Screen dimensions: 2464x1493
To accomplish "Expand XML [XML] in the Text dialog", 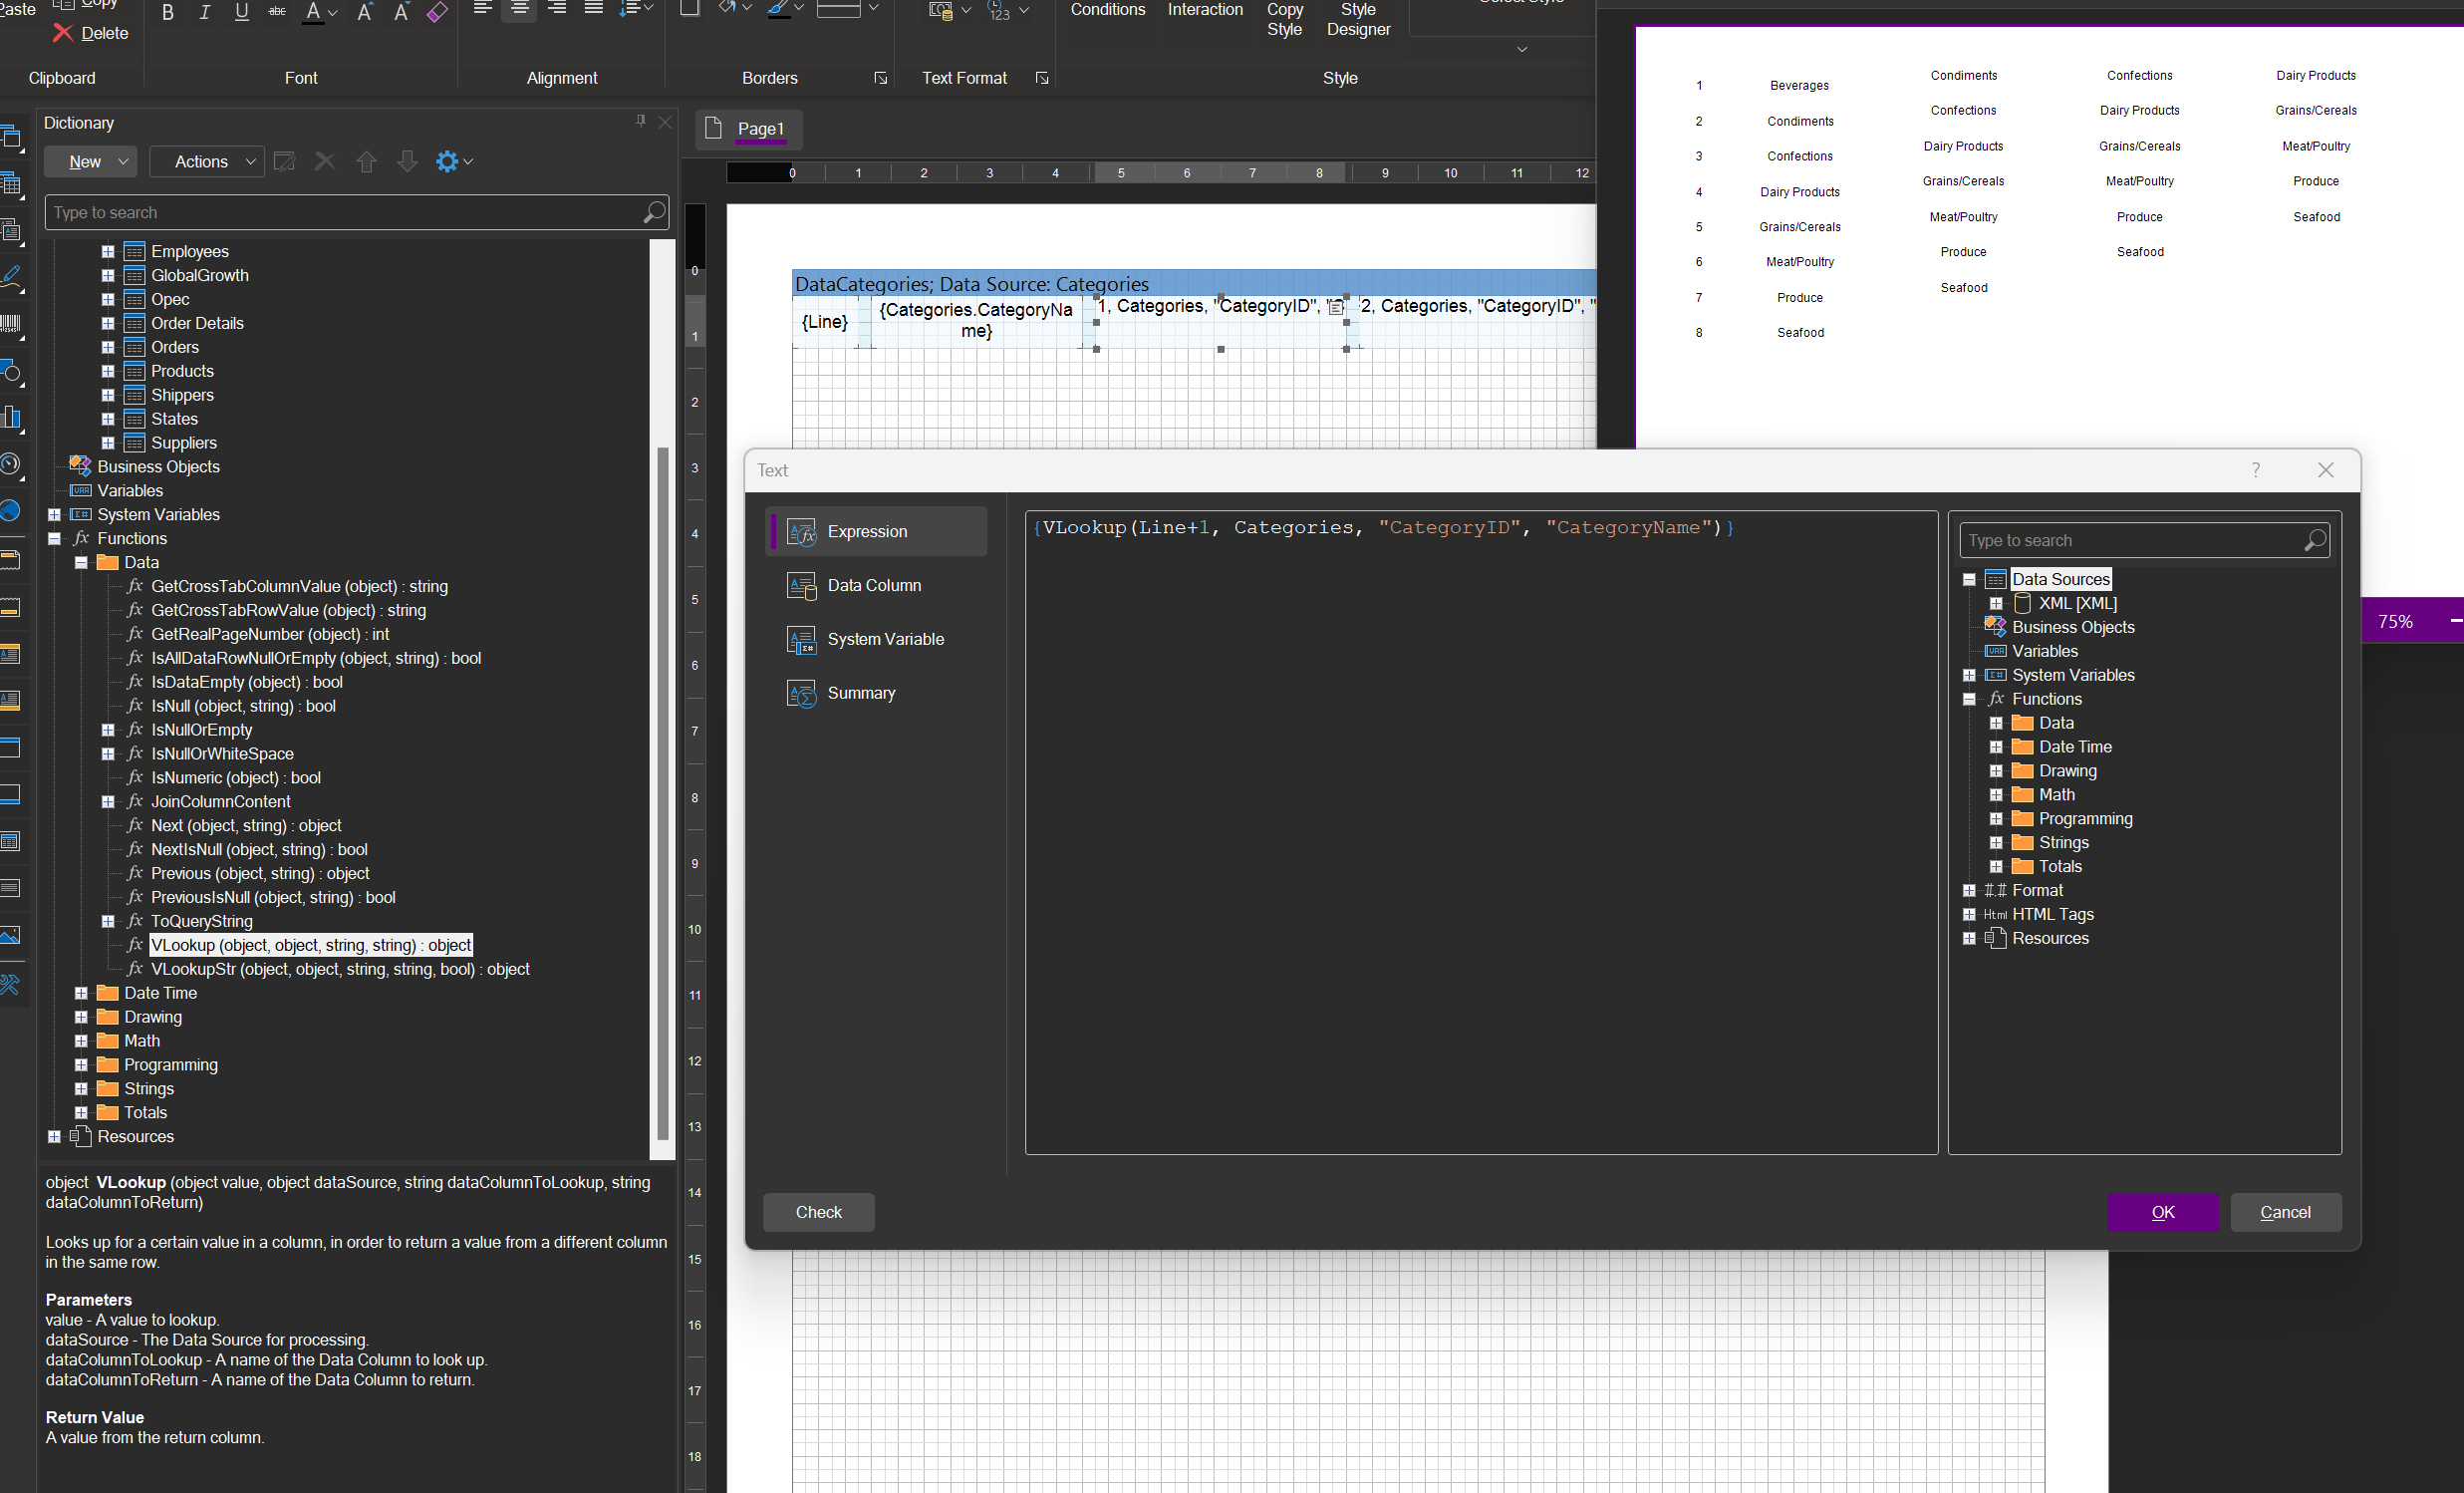I will (x=1996, y=603).
